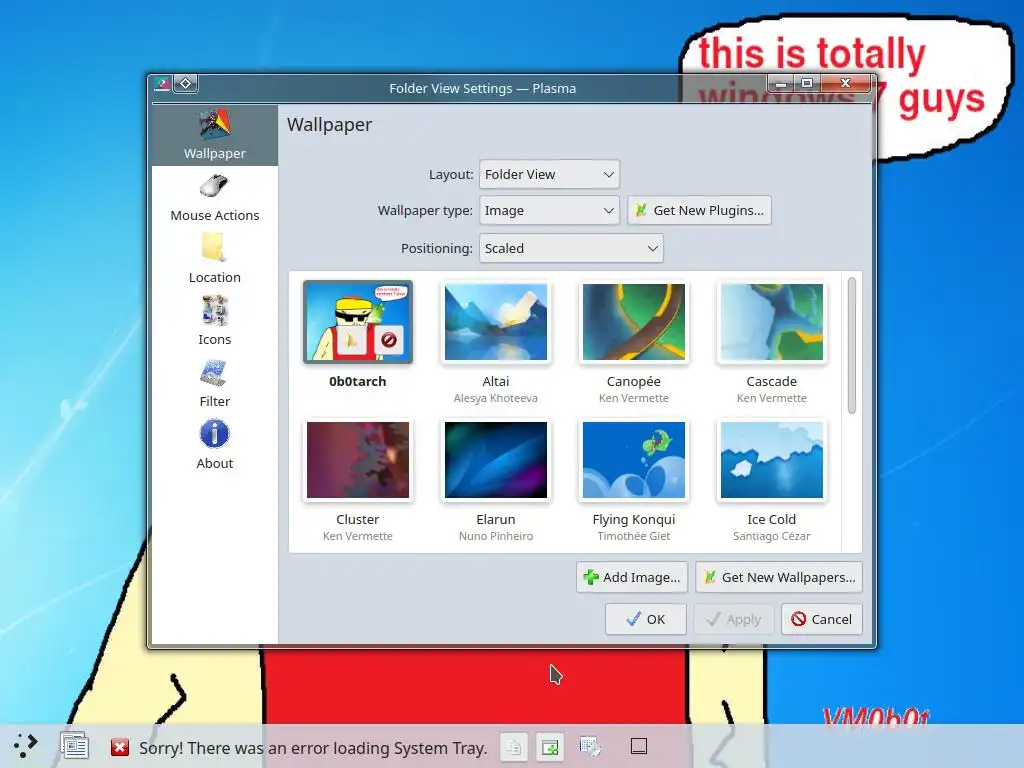Viewport: 1024px width, 768px height.
Task: Click the 0b0tarch wallpaper name label
Action: (358, 381)
